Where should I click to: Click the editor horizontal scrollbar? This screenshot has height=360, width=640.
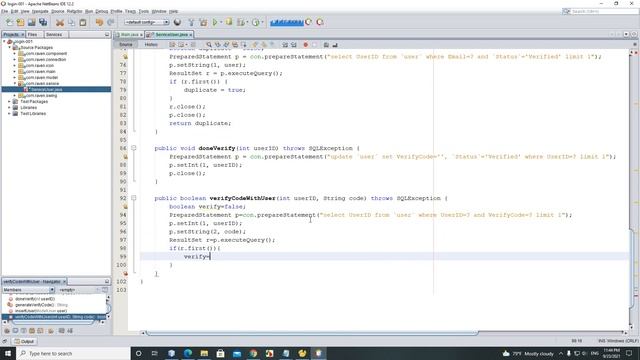coord(312,333)
